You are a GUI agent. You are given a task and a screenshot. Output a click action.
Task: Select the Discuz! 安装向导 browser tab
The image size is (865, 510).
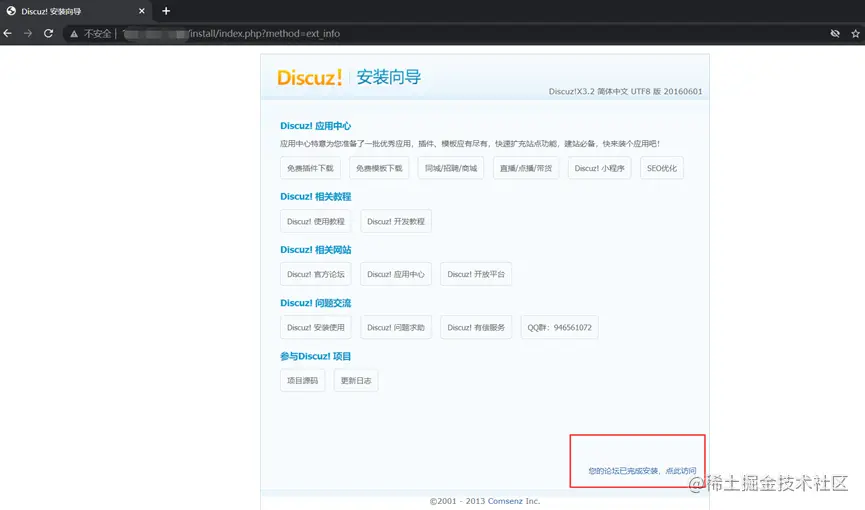75,11
